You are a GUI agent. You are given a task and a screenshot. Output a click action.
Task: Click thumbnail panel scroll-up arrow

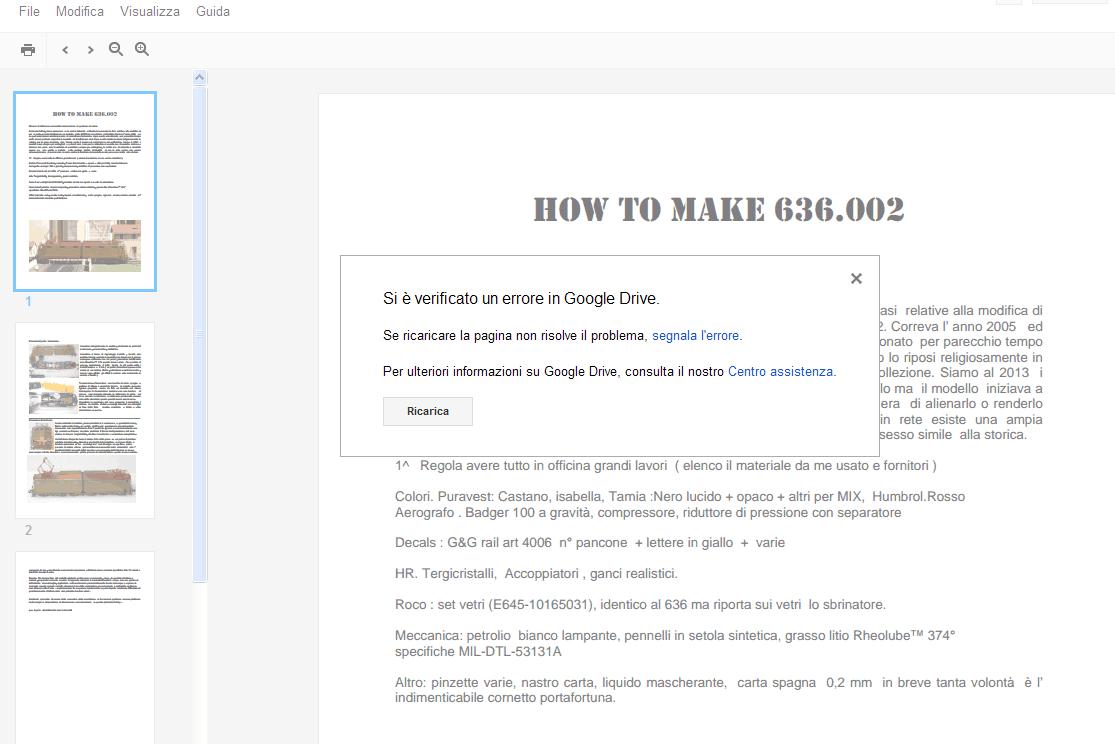(200, 78)
